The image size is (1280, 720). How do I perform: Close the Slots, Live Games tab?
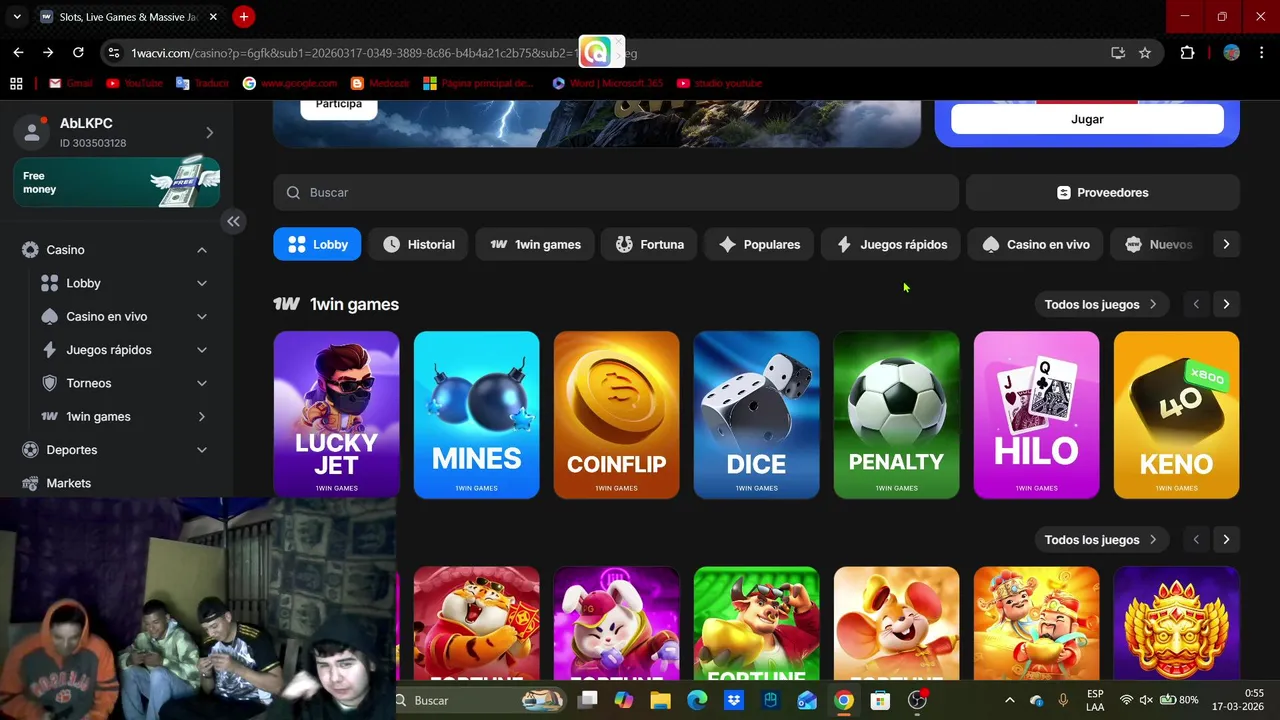pyautogui.click(x=213, y=17)
